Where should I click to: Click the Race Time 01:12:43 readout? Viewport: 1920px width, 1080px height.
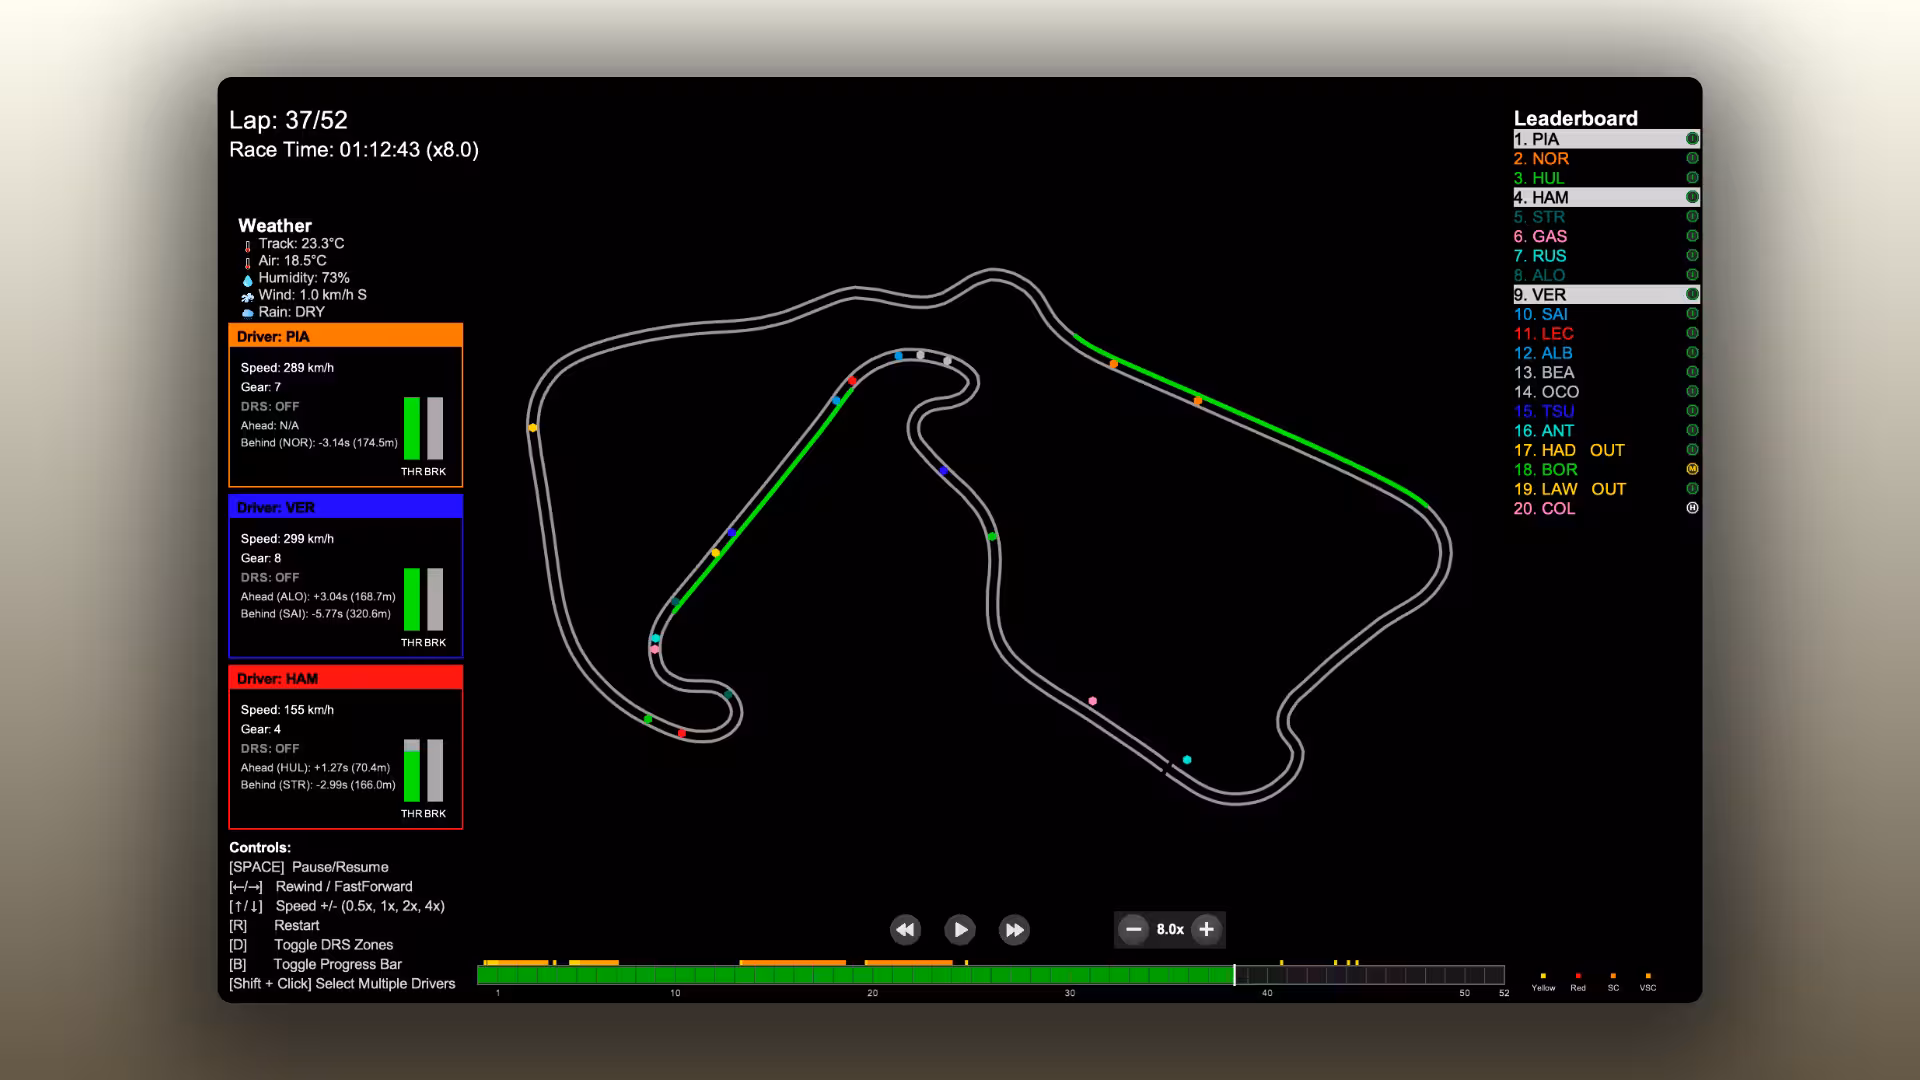(x=354, y=150)
